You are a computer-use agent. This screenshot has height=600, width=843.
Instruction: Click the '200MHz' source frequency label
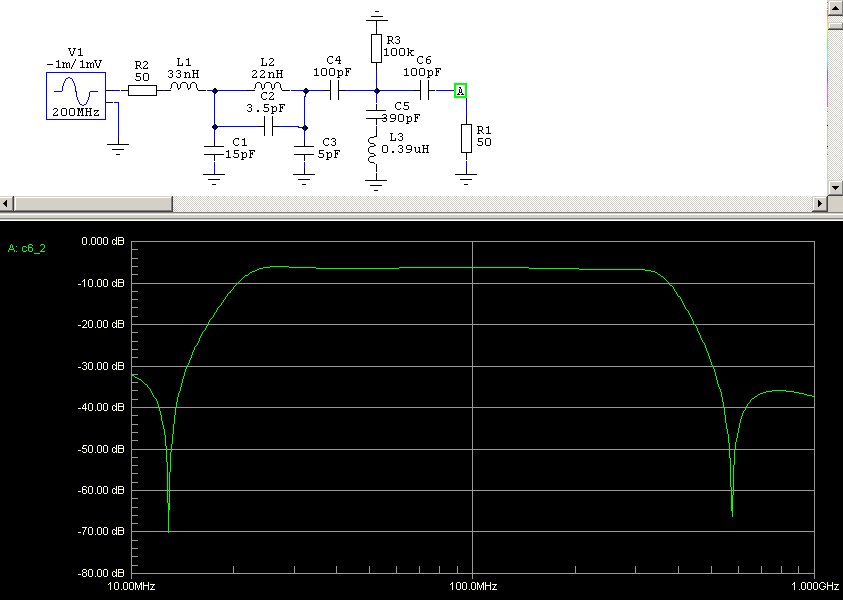(x=76, y=113)
